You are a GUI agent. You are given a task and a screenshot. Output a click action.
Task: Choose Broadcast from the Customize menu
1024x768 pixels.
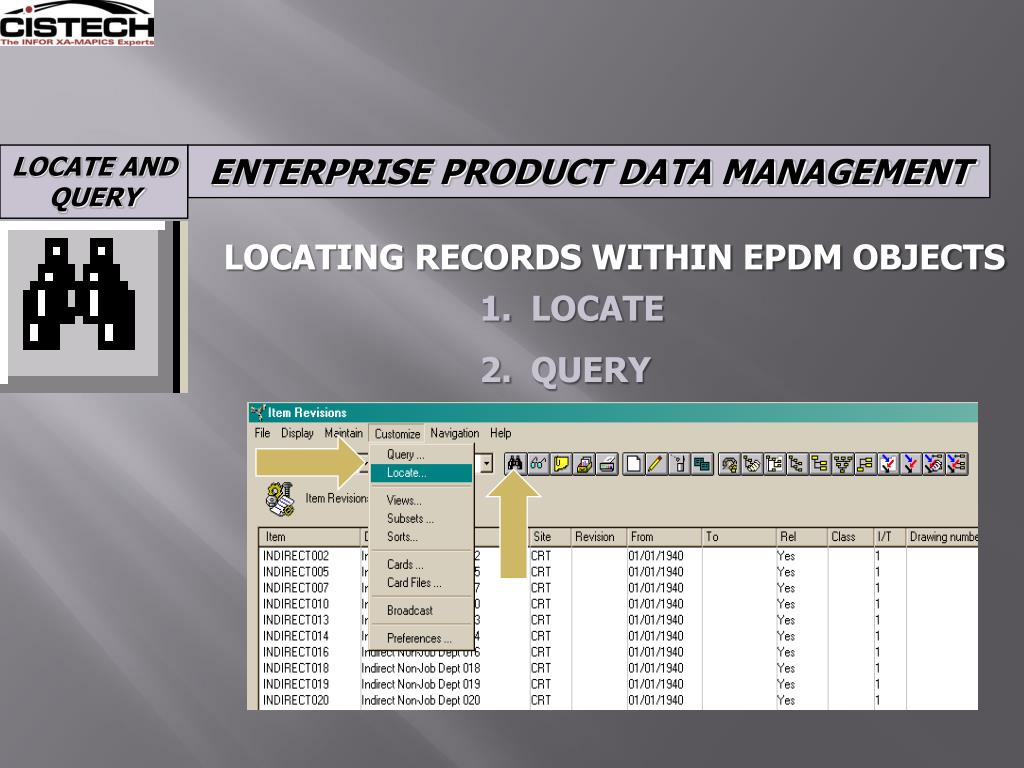click(421, 611)
